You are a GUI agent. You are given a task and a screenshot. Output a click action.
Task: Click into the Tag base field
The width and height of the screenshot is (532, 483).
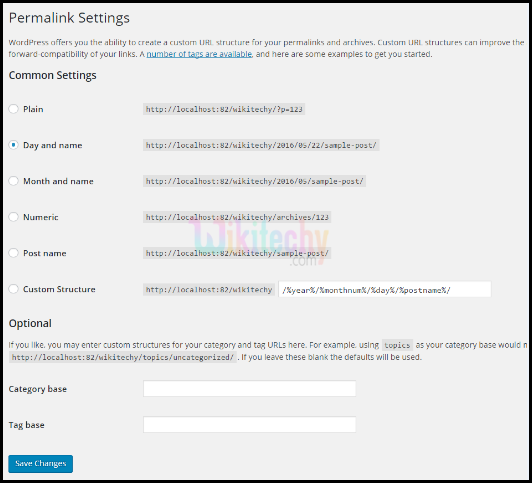249,425
